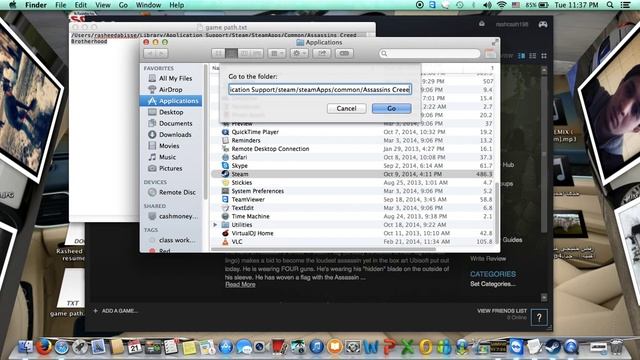This screenshot has height=360, width=640.
Task: Switch Finder to icon view
Action: point(218,53)
